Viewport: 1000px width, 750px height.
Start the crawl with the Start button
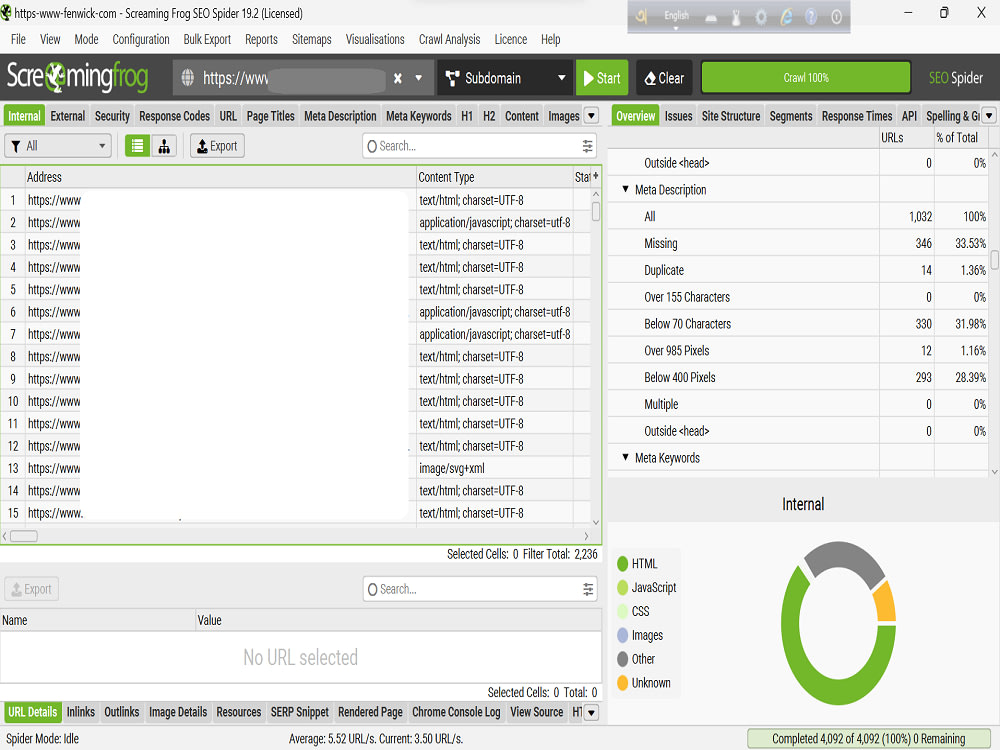(602, 78)
